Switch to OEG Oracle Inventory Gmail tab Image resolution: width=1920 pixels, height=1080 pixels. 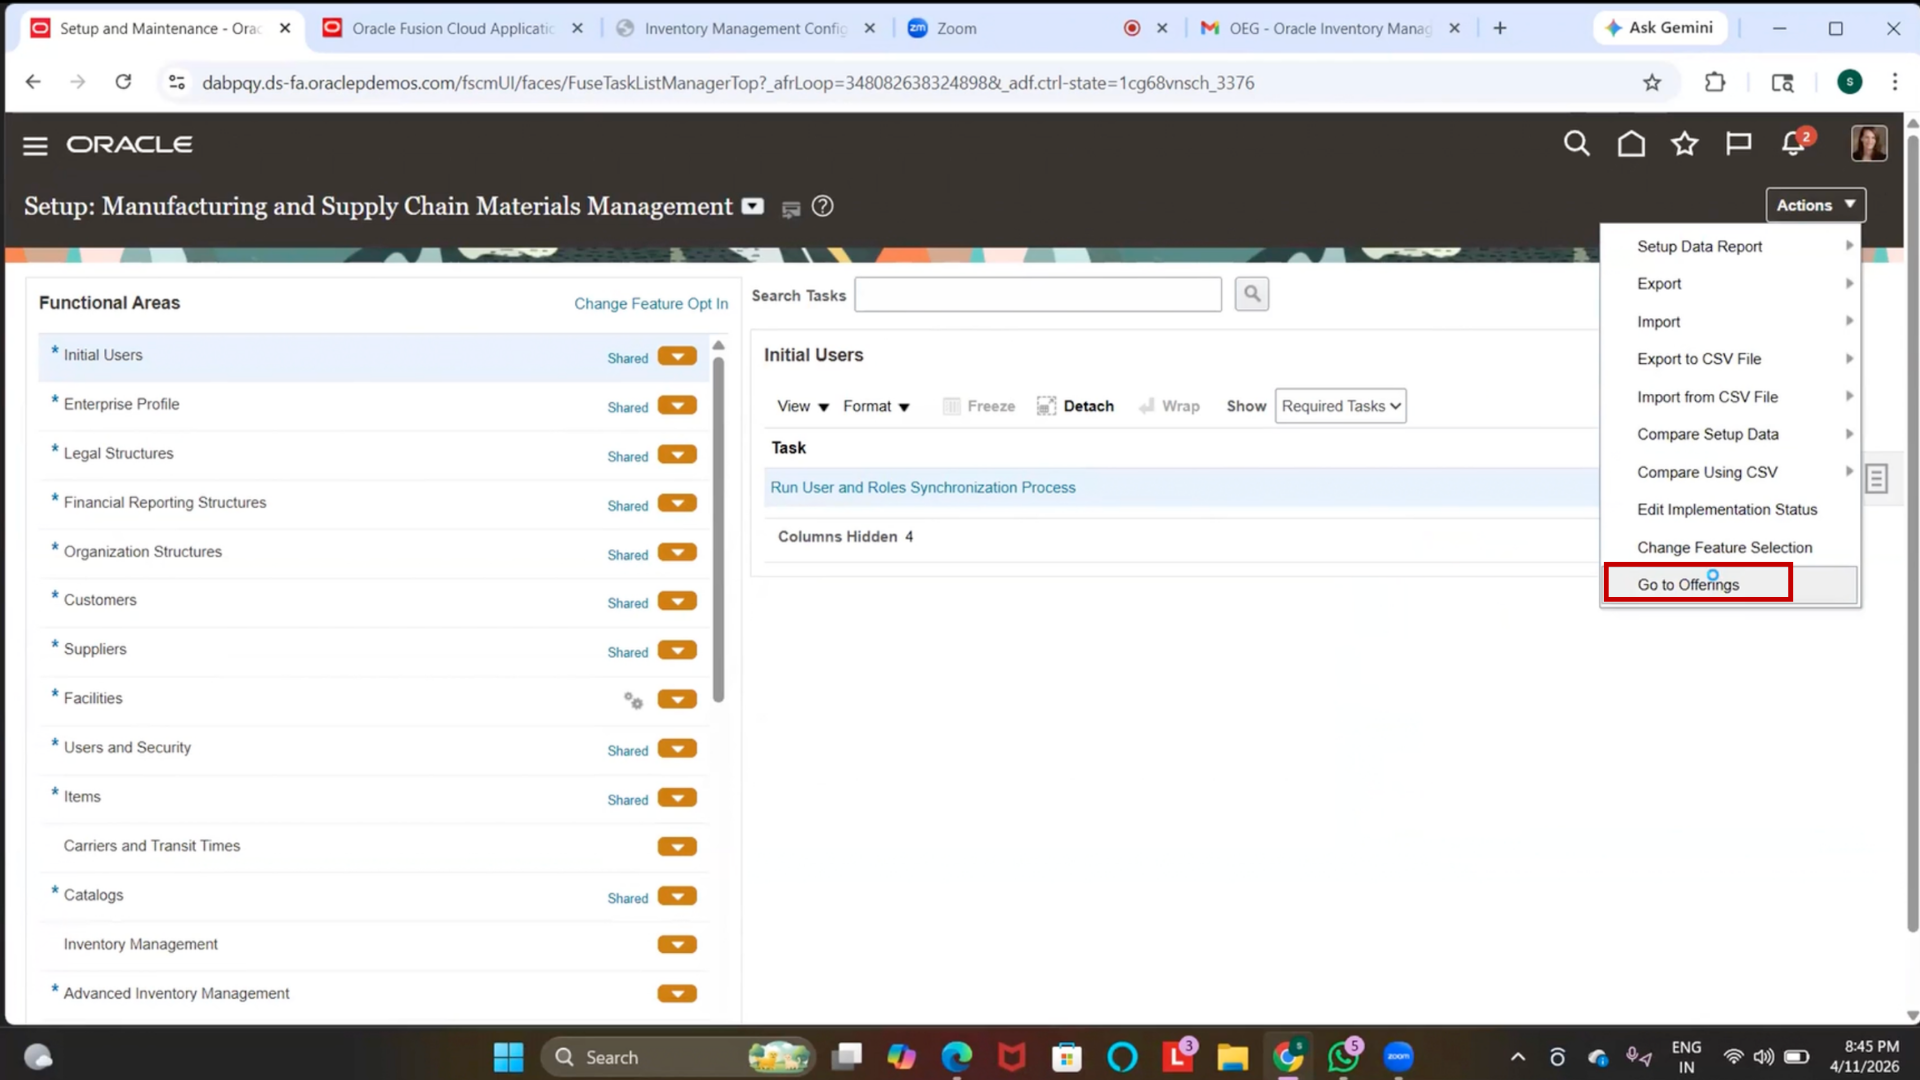point(1330,28)
